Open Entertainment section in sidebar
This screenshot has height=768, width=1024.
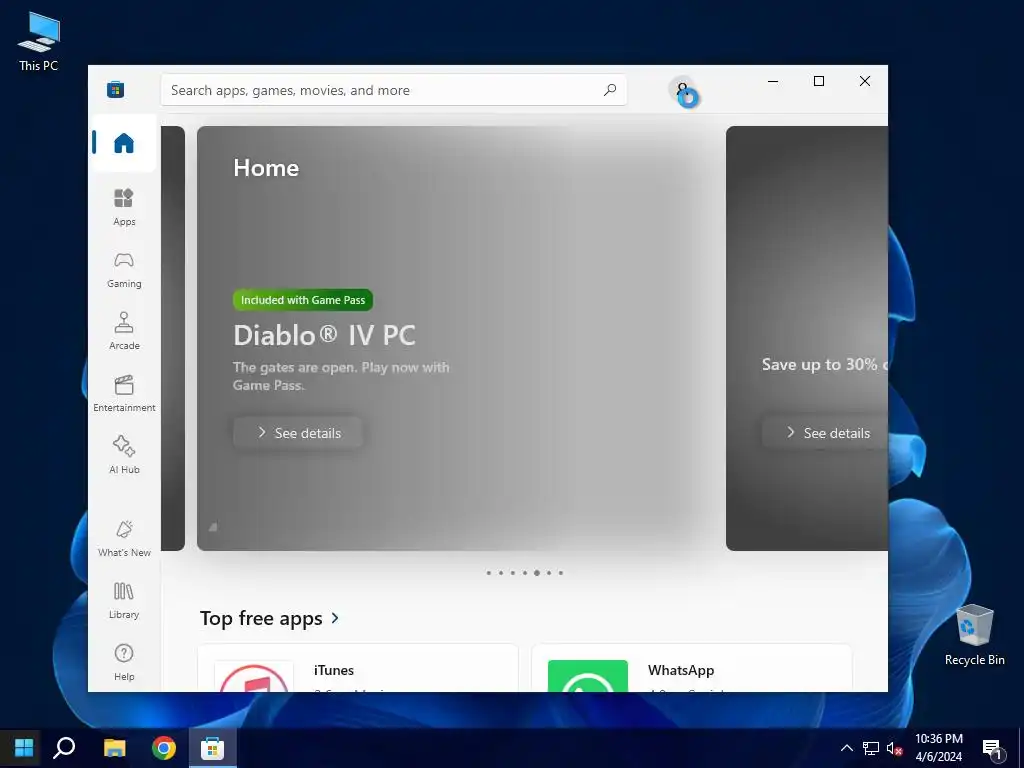coord(123,393)
